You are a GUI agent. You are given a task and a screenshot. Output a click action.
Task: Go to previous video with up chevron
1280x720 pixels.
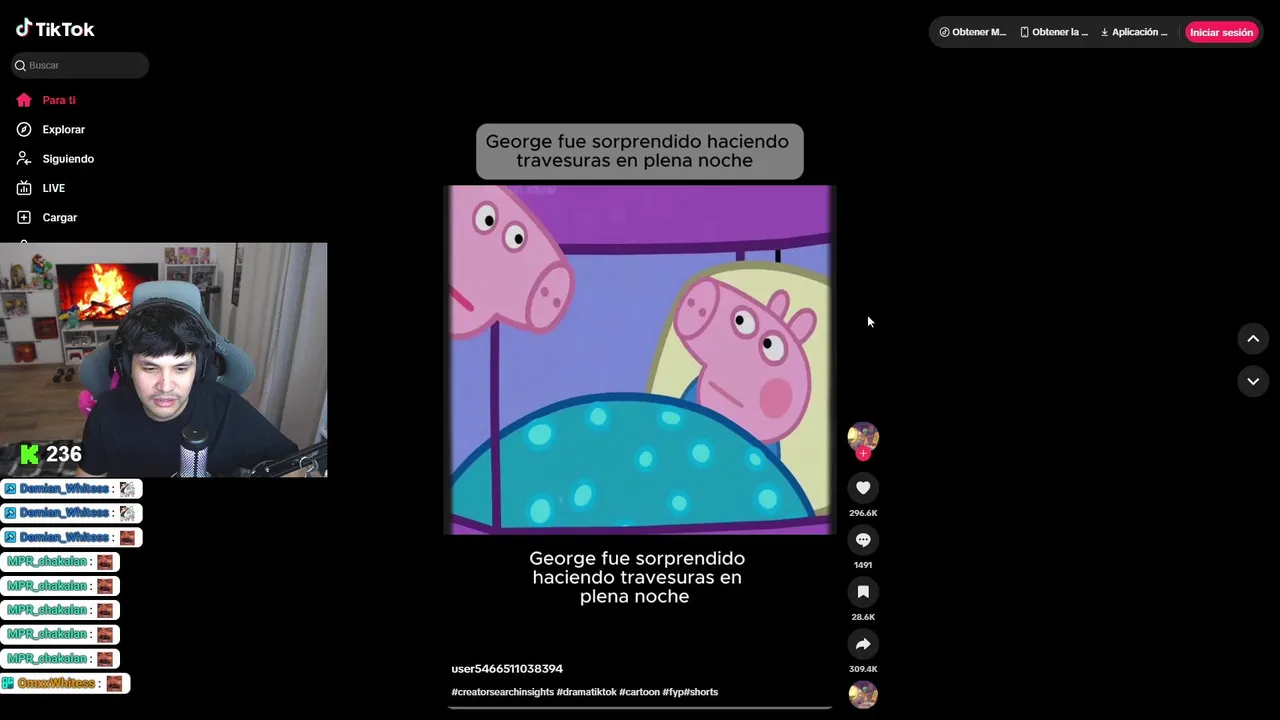pyautogui.click(x=1253, y=339)
